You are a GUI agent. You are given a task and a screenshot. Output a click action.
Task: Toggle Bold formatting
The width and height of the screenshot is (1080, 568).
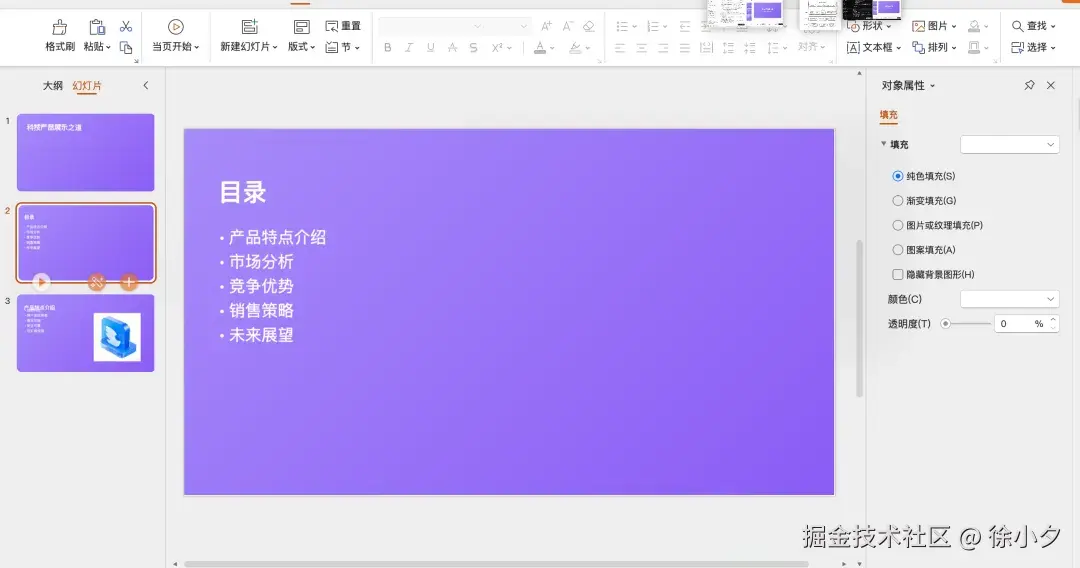[388, 48]
